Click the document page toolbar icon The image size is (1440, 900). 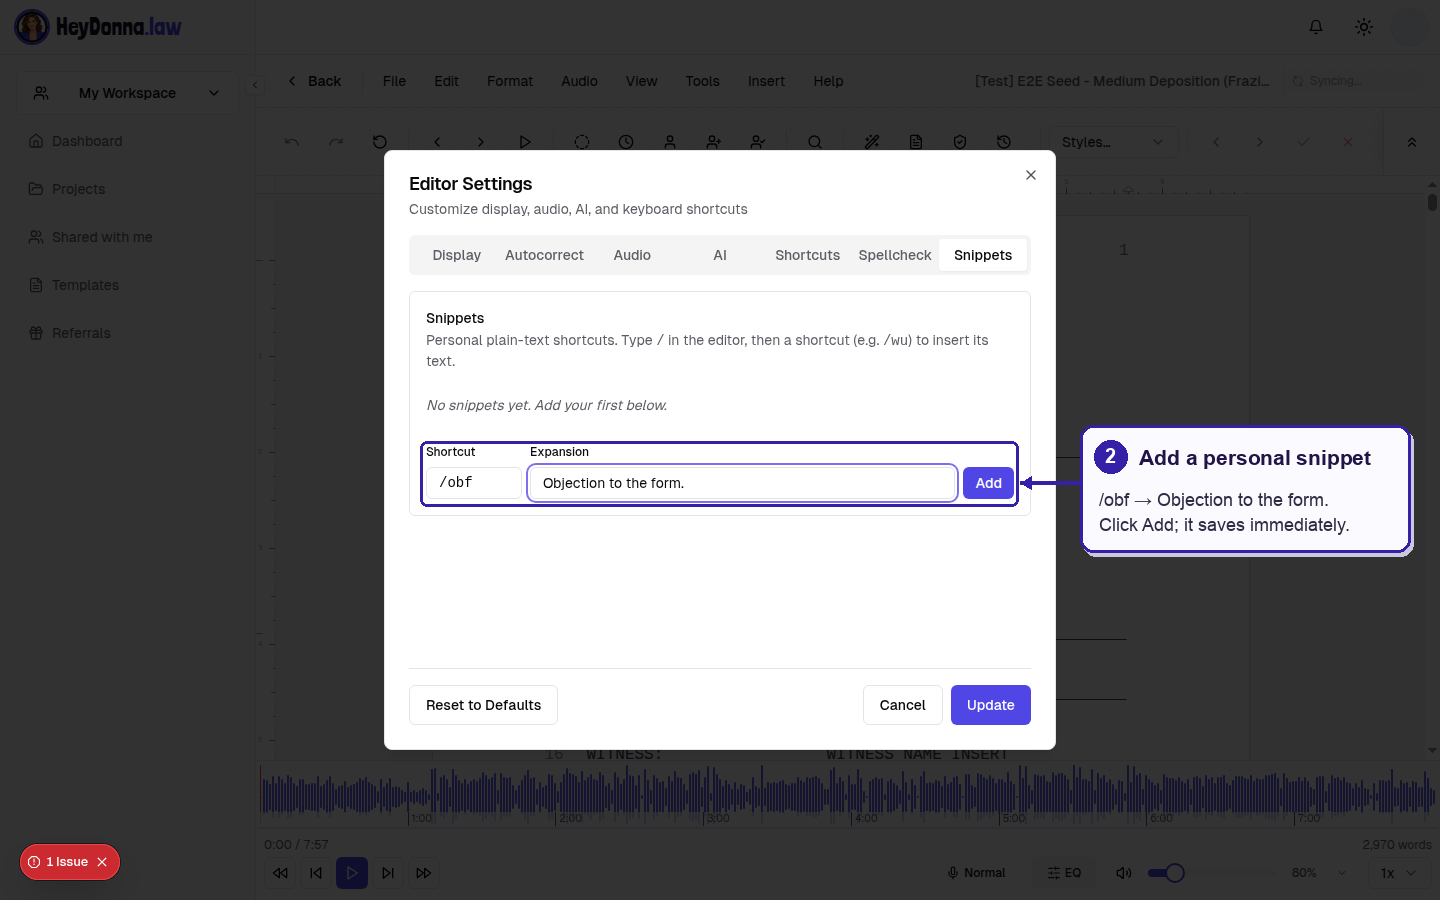click(916, 142)
